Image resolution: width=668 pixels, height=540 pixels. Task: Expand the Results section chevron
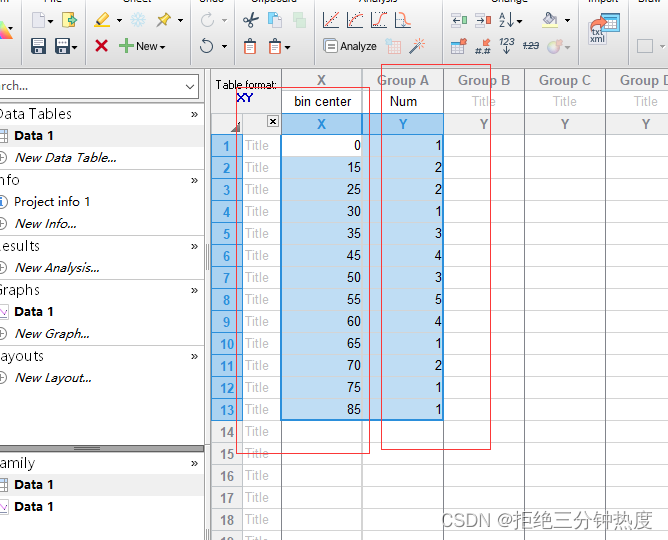point(195,246)
